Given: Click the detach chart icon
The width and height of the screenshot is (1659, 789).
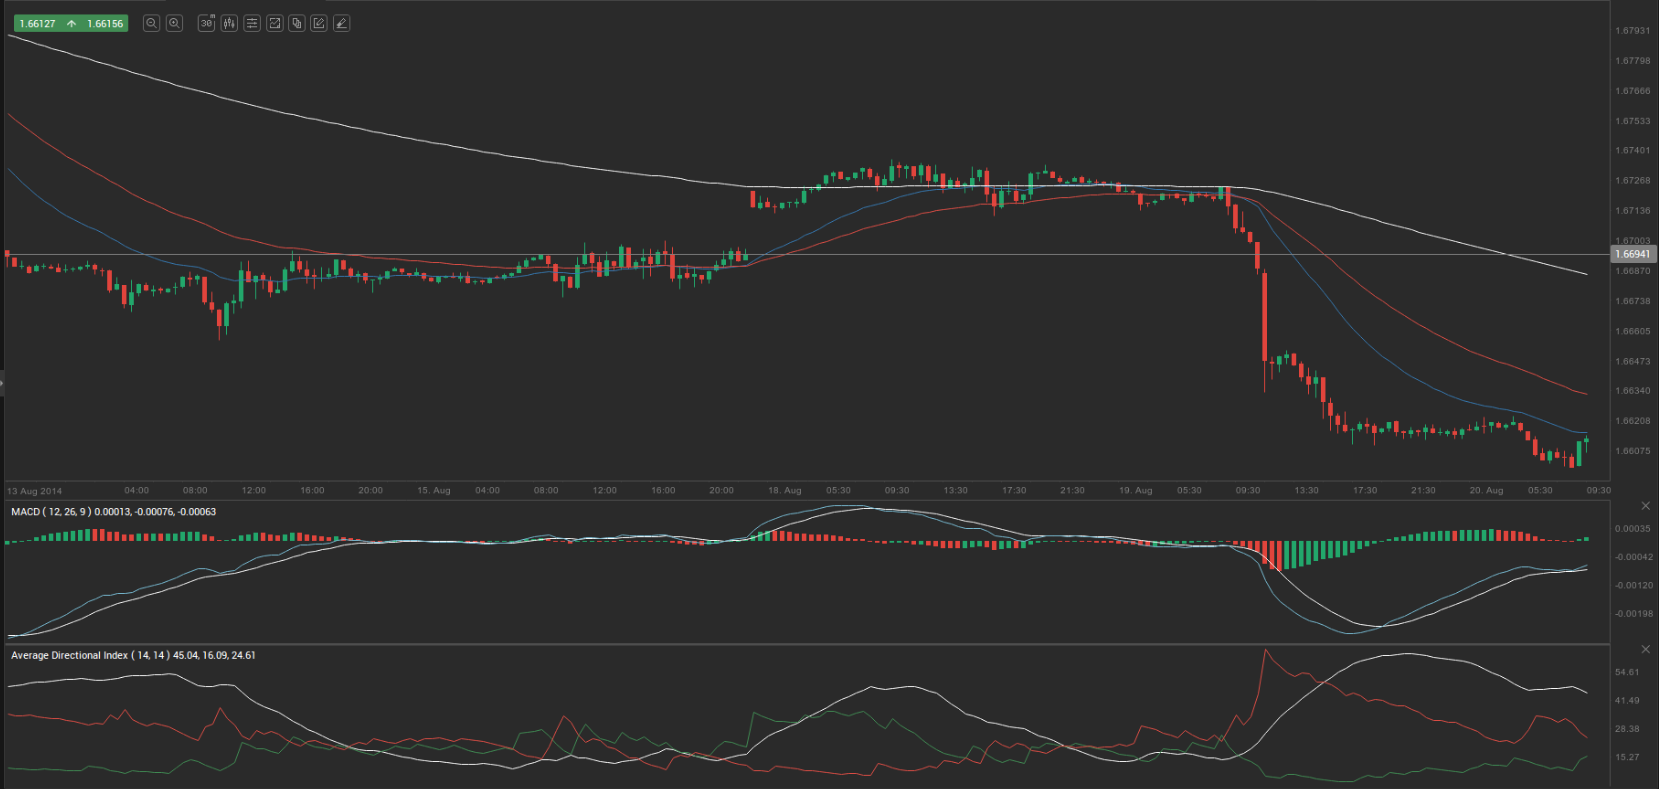Looking at the screenshot, I should (275, 23).
